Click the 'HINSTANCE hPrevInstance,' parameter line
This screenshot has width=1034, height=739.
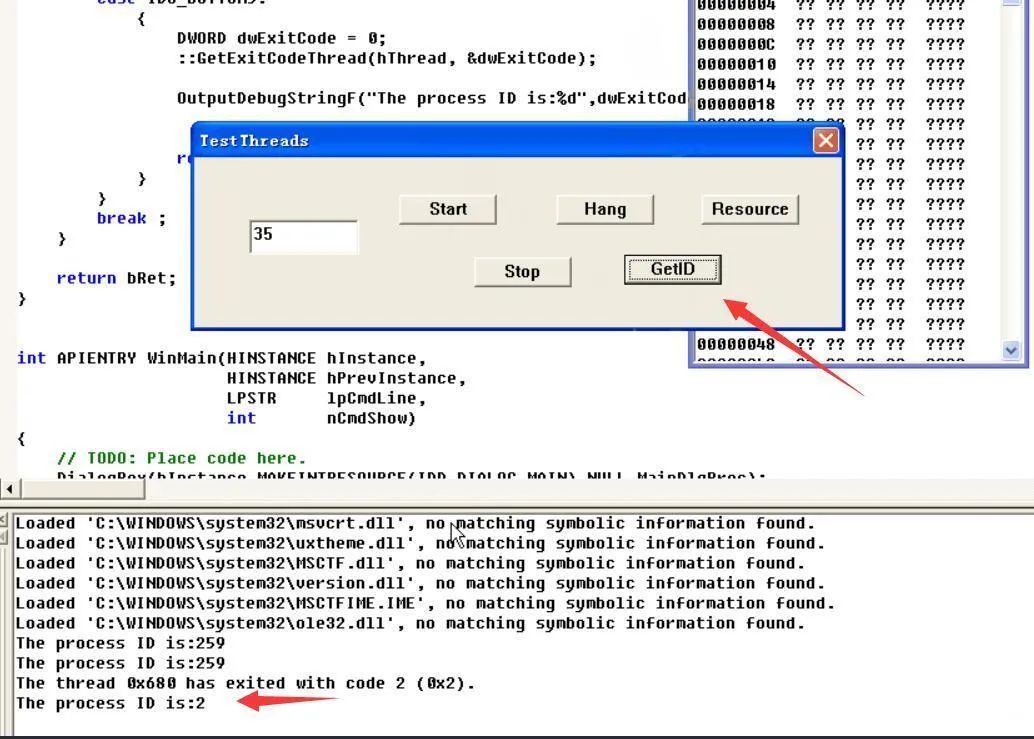[x=346, y=378]
